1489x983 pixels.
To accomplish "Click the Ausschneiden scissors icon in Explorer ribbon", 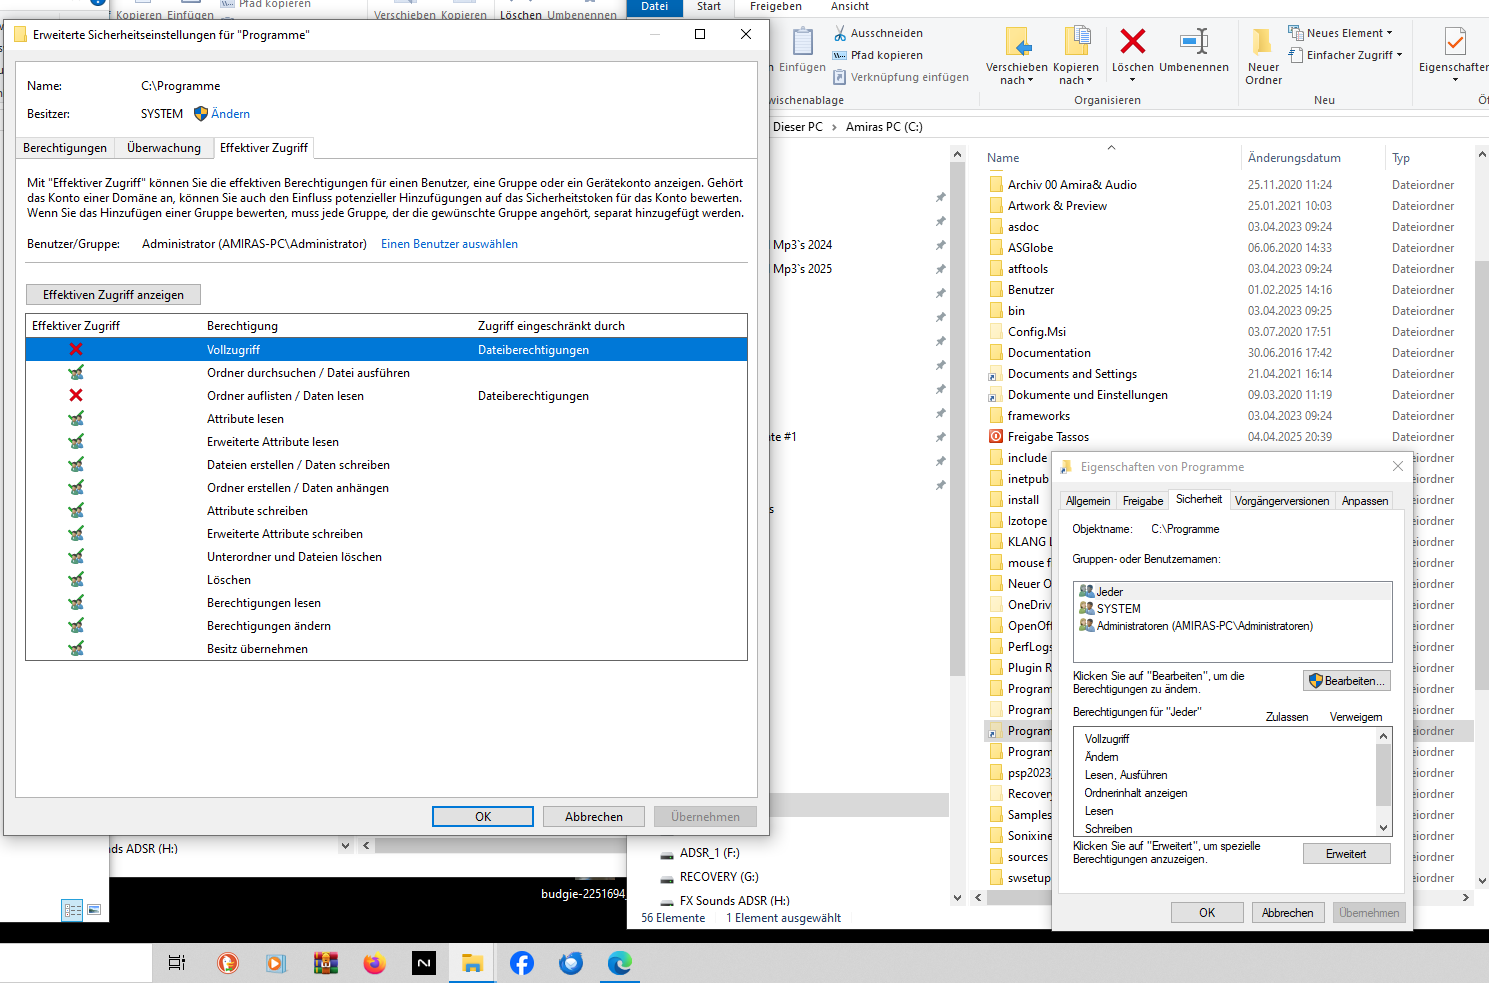I will pyautogui.click(x=840, y=34).
